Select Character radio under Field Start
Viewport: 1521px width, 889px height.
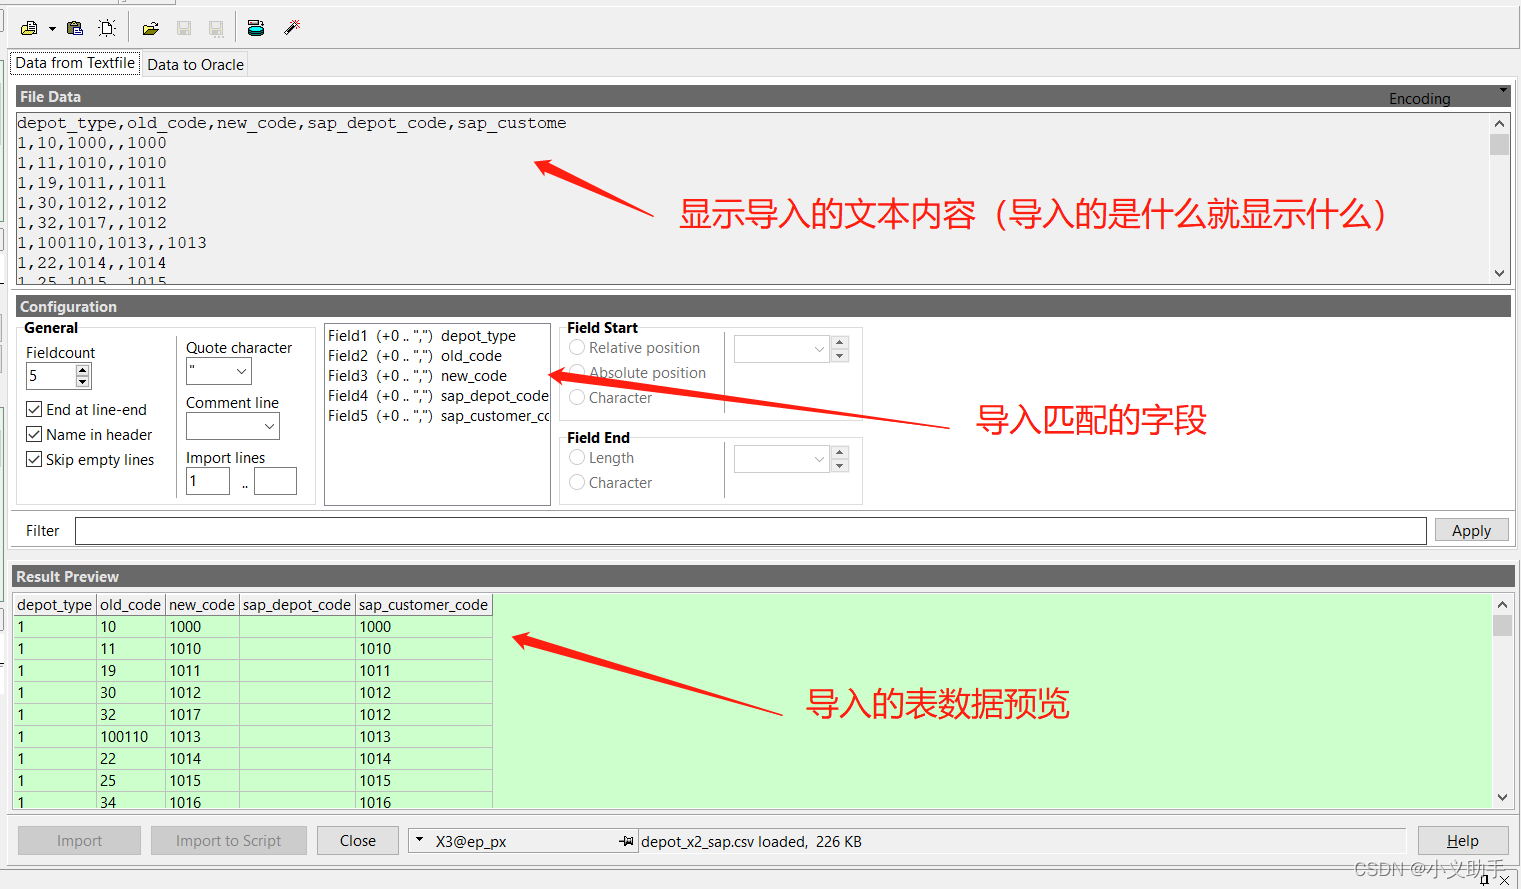[x=577, y=397]
